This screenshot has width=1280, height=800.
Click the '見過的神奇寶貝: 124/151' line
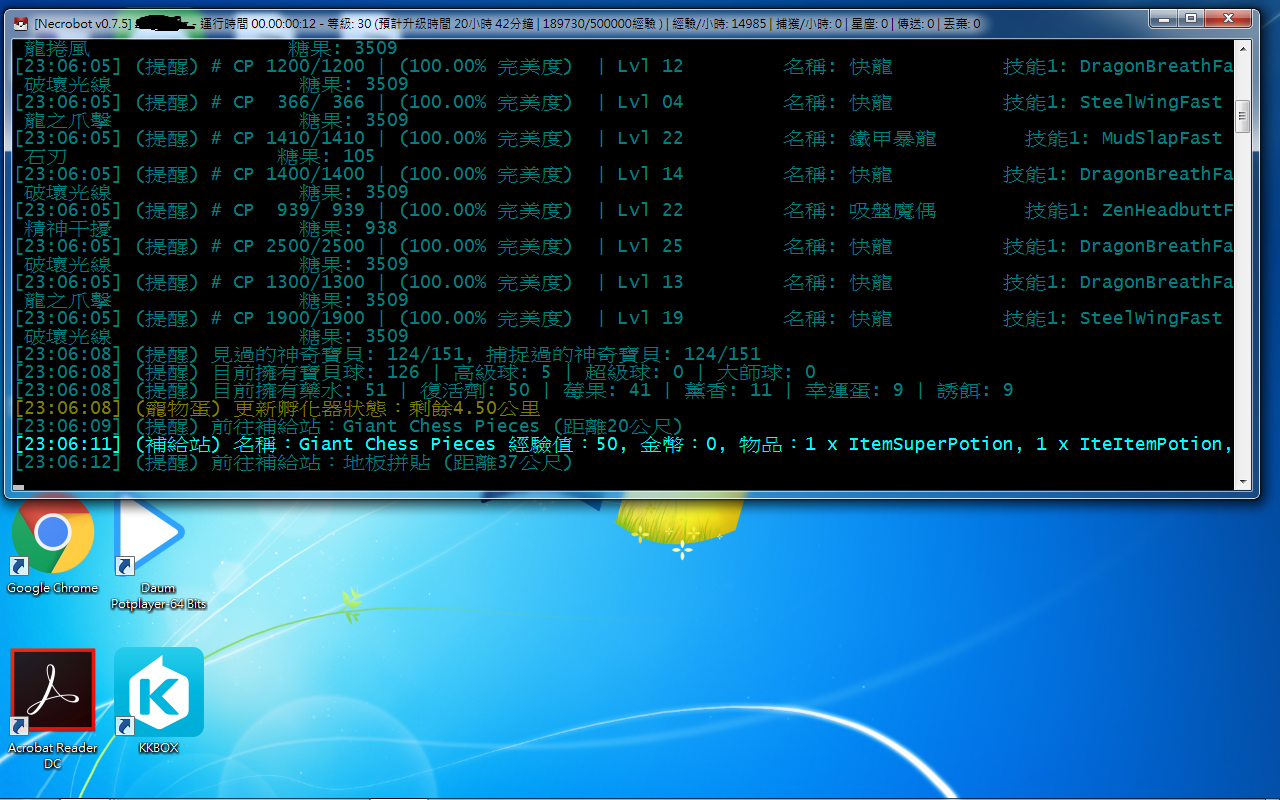click(388, 354)
